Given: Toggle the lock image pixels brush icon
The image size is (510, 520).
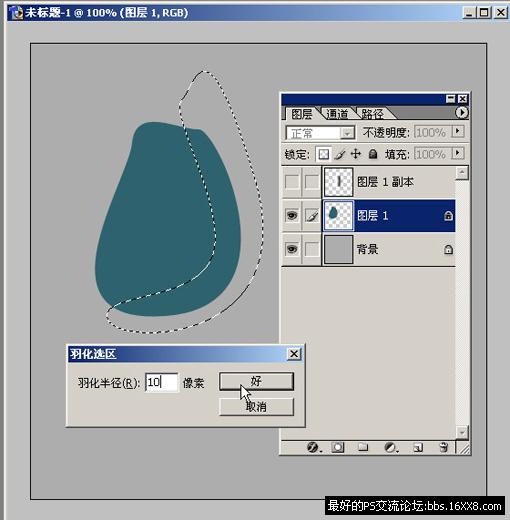Looking at the screenshot, I should tap(340, 154).
